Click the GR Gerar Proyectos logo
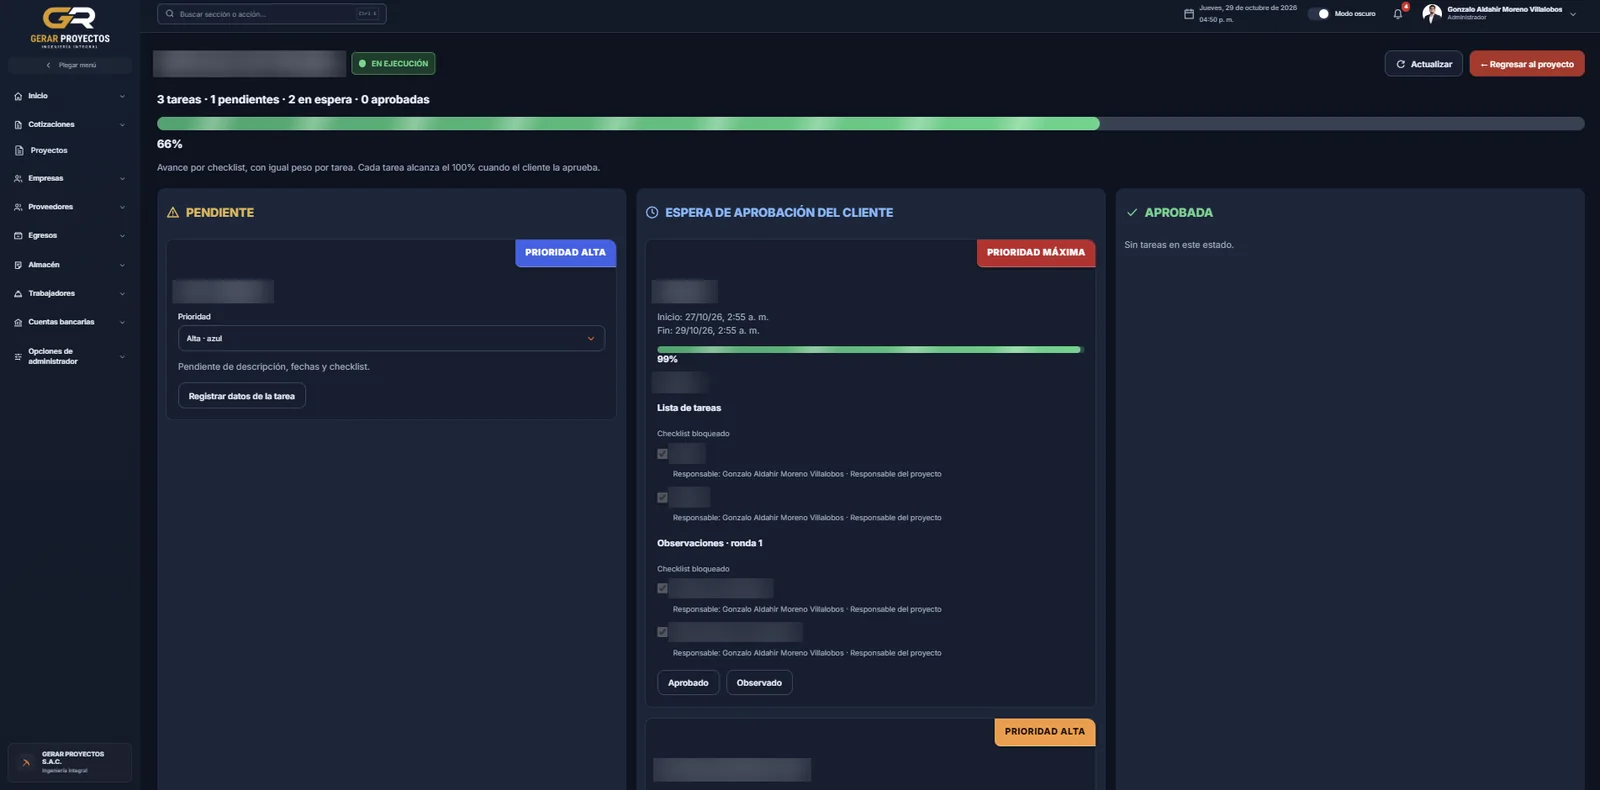This screenshot has height=790, width=1600. pyautogui.click(x=70, y=27)
